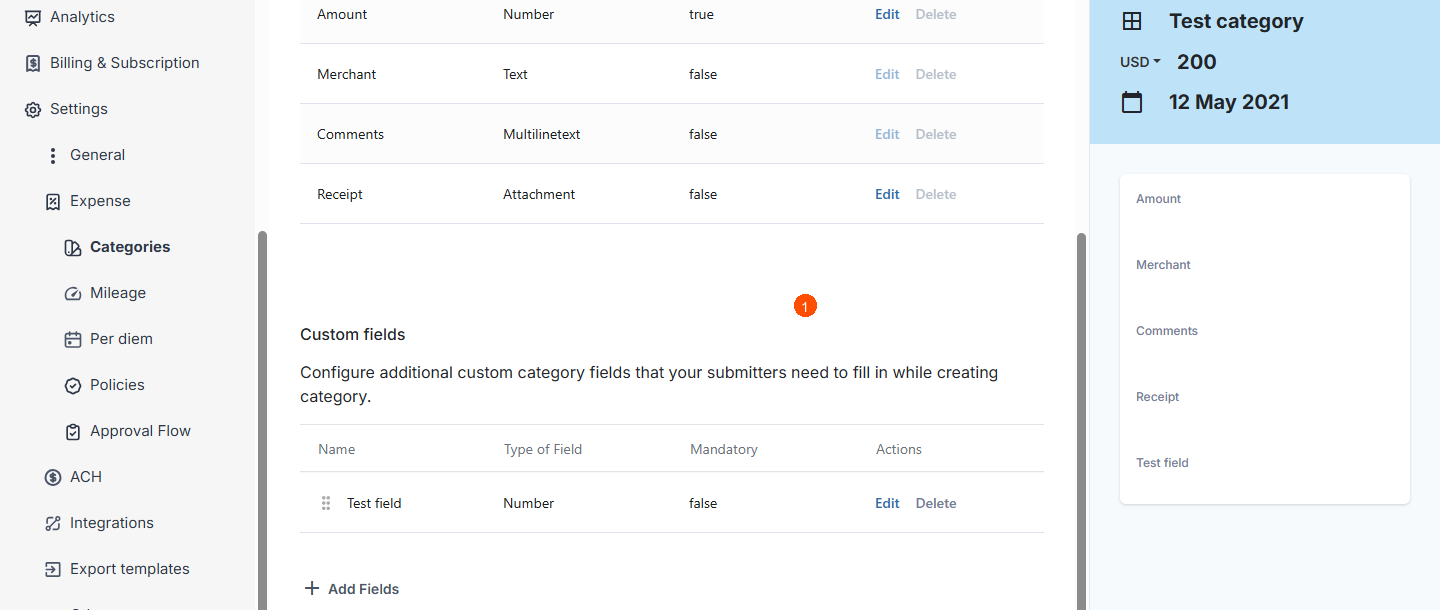This screenshot has width=1440, height=610.
Task: Click the Actions column header
Action: [899, 449]
